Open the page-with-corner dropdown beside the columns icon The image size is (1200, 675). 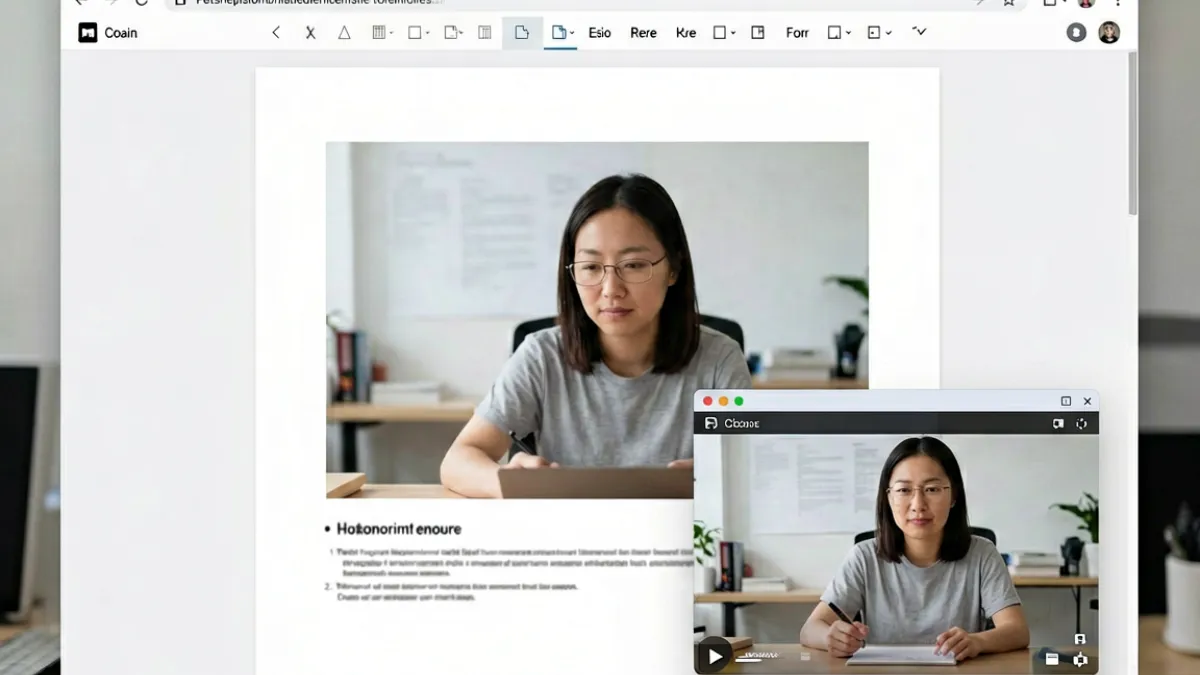pos(454,33)
